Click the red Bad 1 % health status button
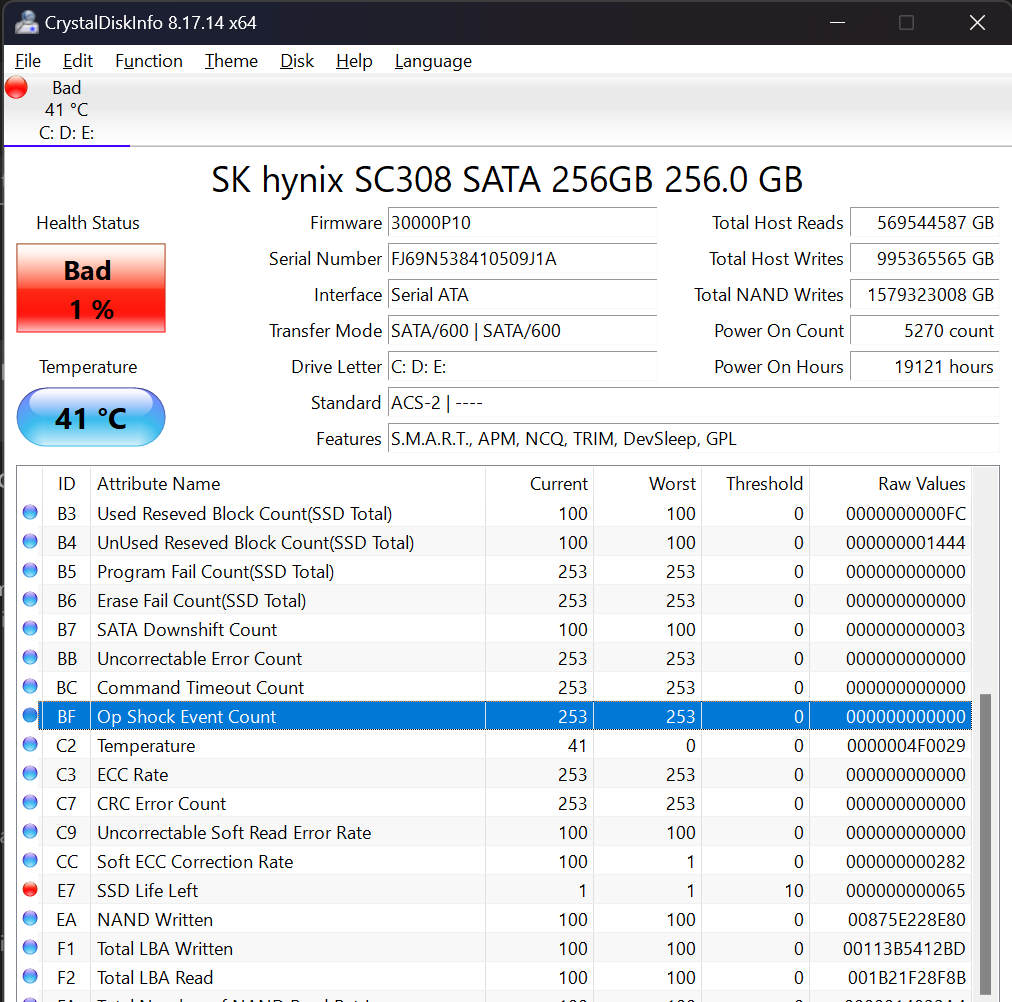The image size is (1012, 1002). coord(91,289)
